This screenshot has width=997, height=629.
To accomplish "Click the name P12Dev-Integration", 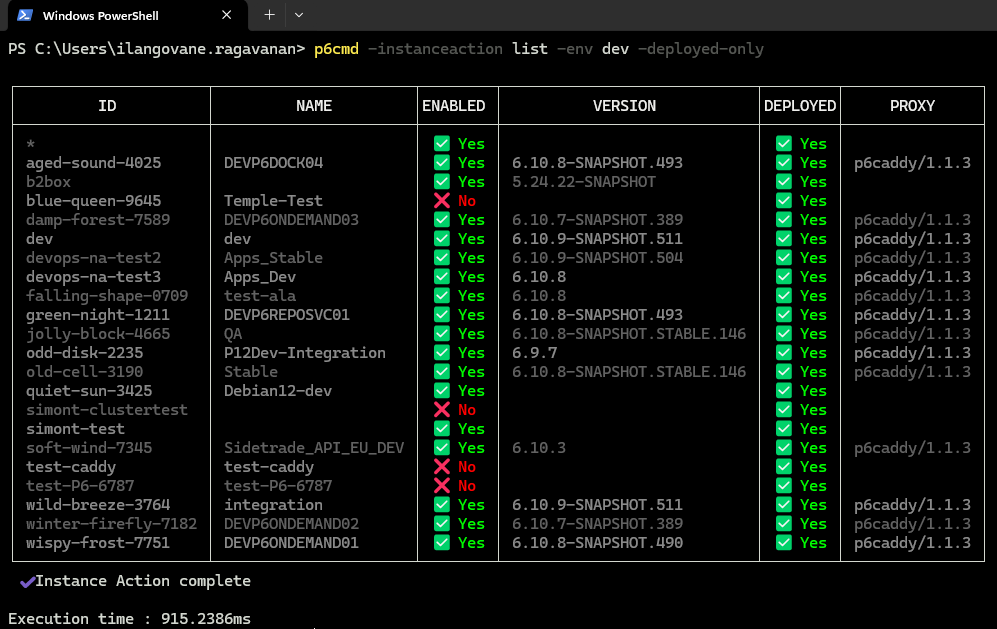I will pos(305,353).
